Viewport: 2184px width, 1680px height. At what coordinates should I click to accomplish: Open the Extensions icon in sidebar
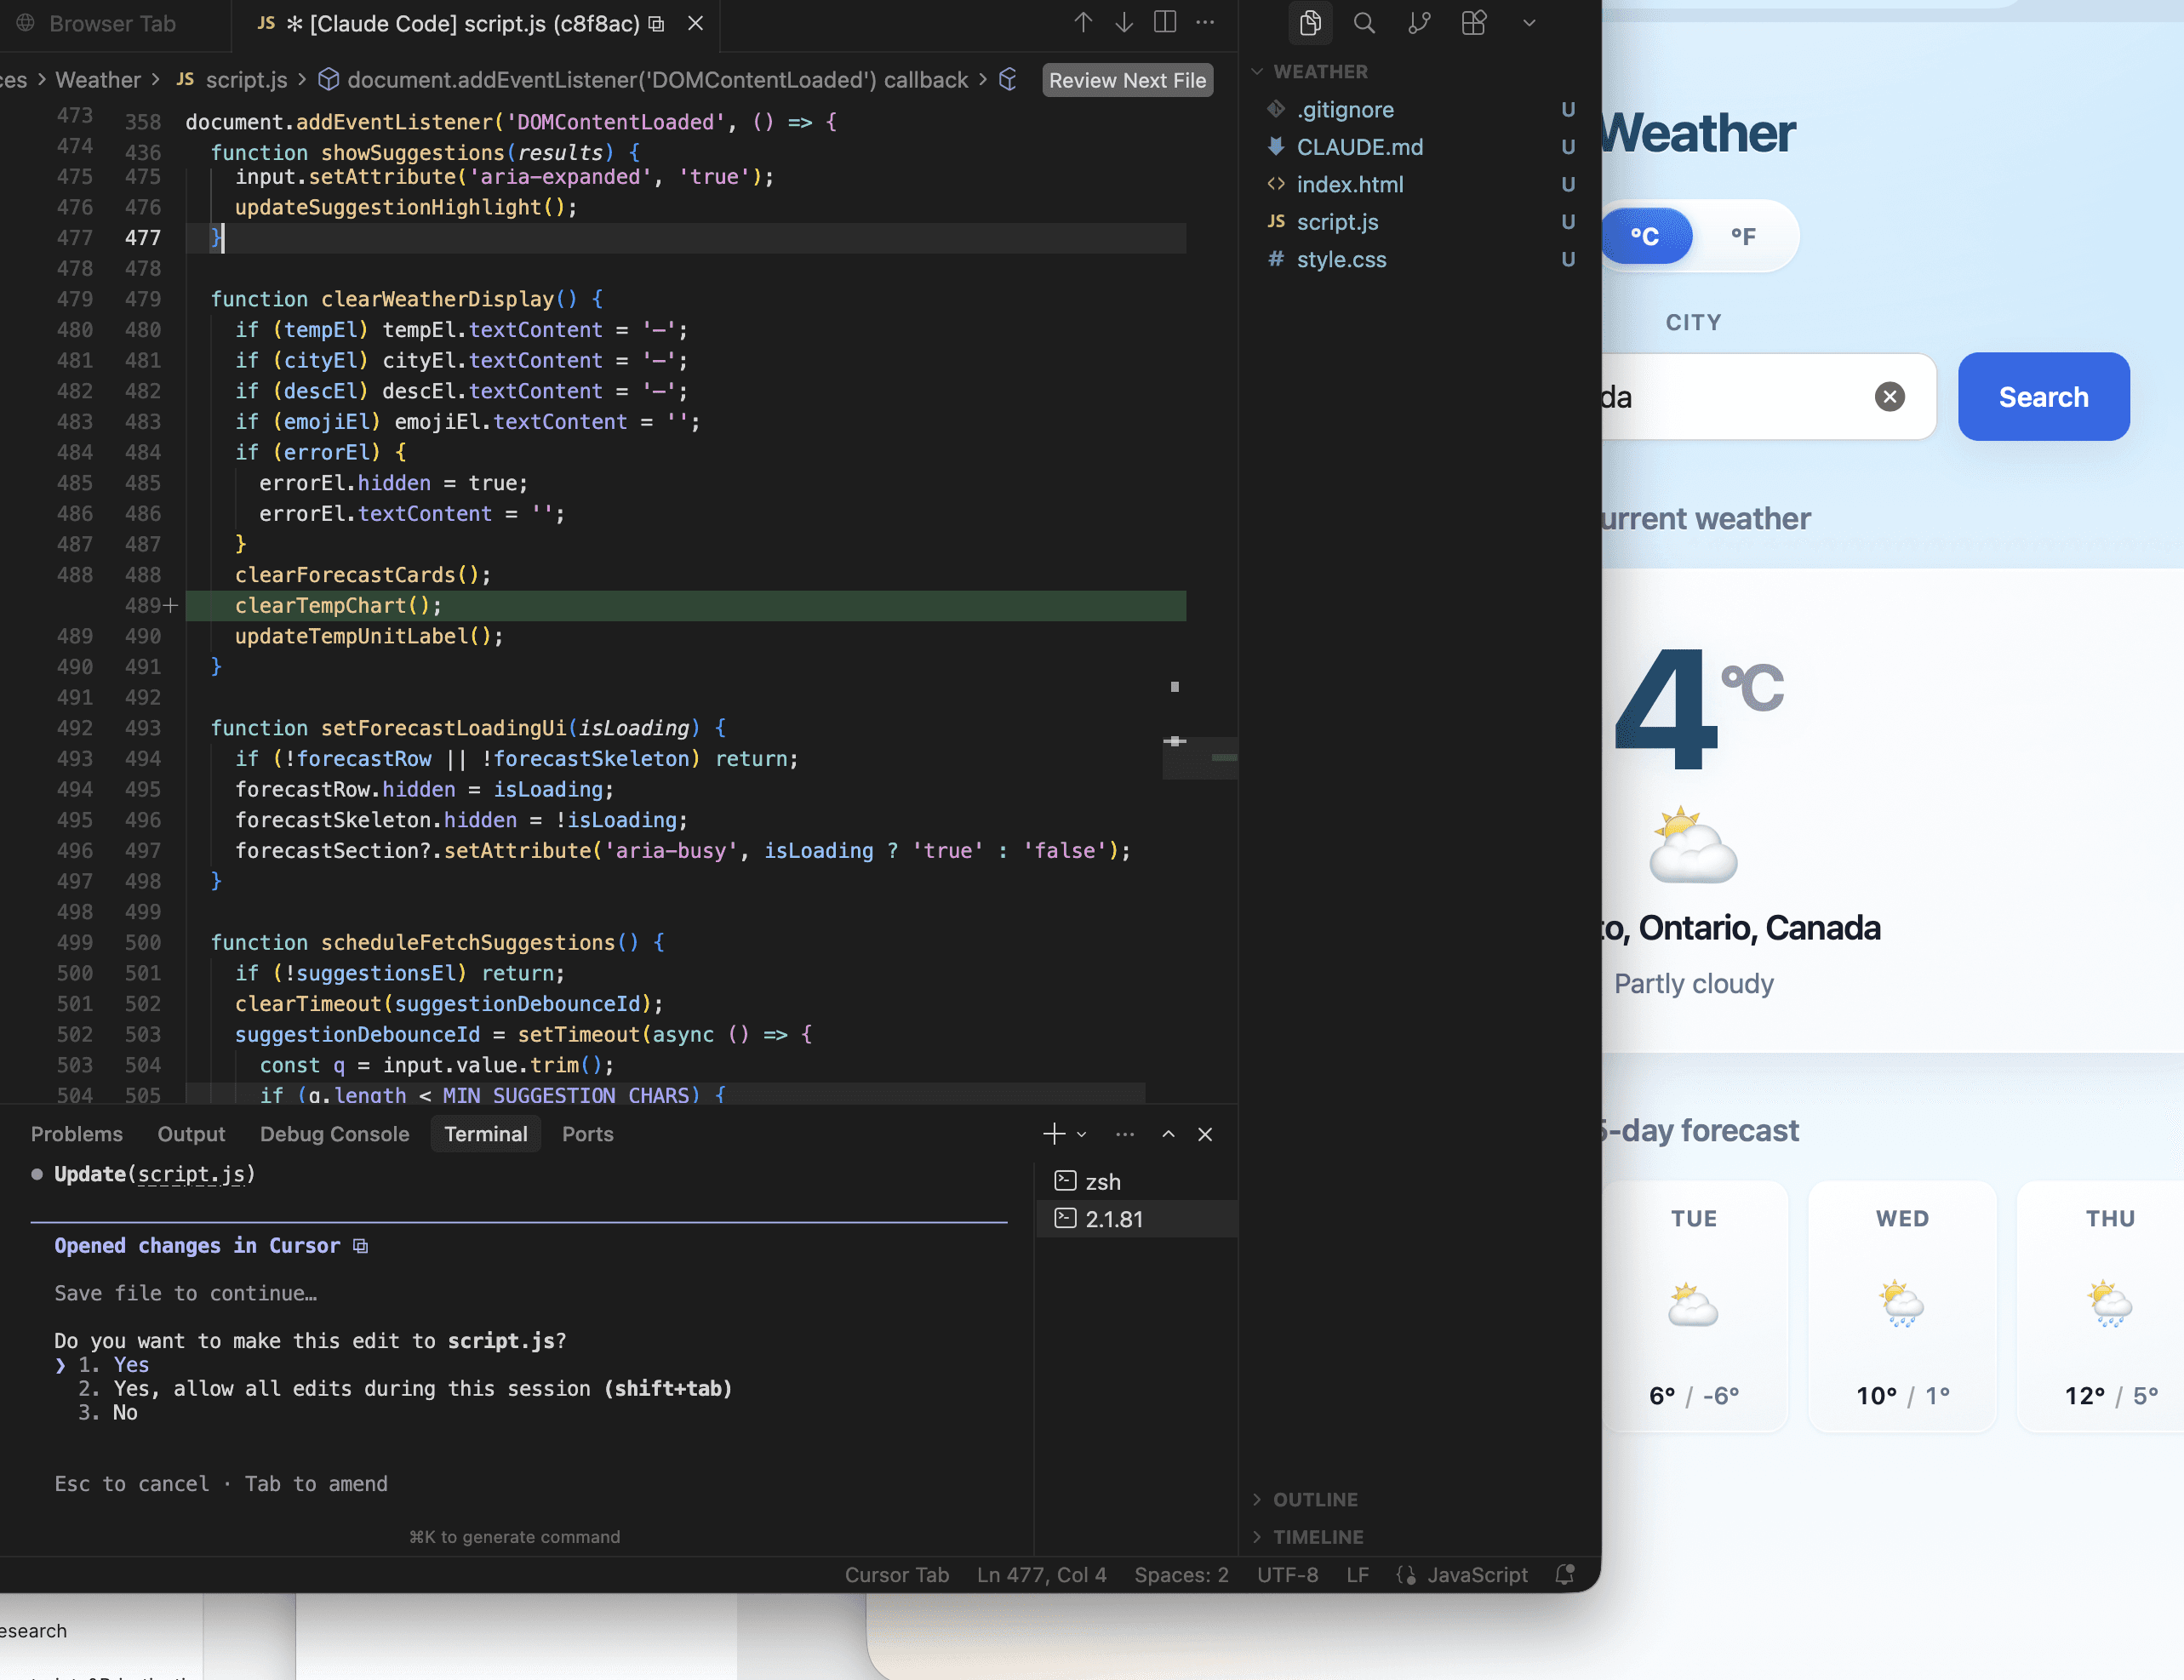tap(1474, 23)
